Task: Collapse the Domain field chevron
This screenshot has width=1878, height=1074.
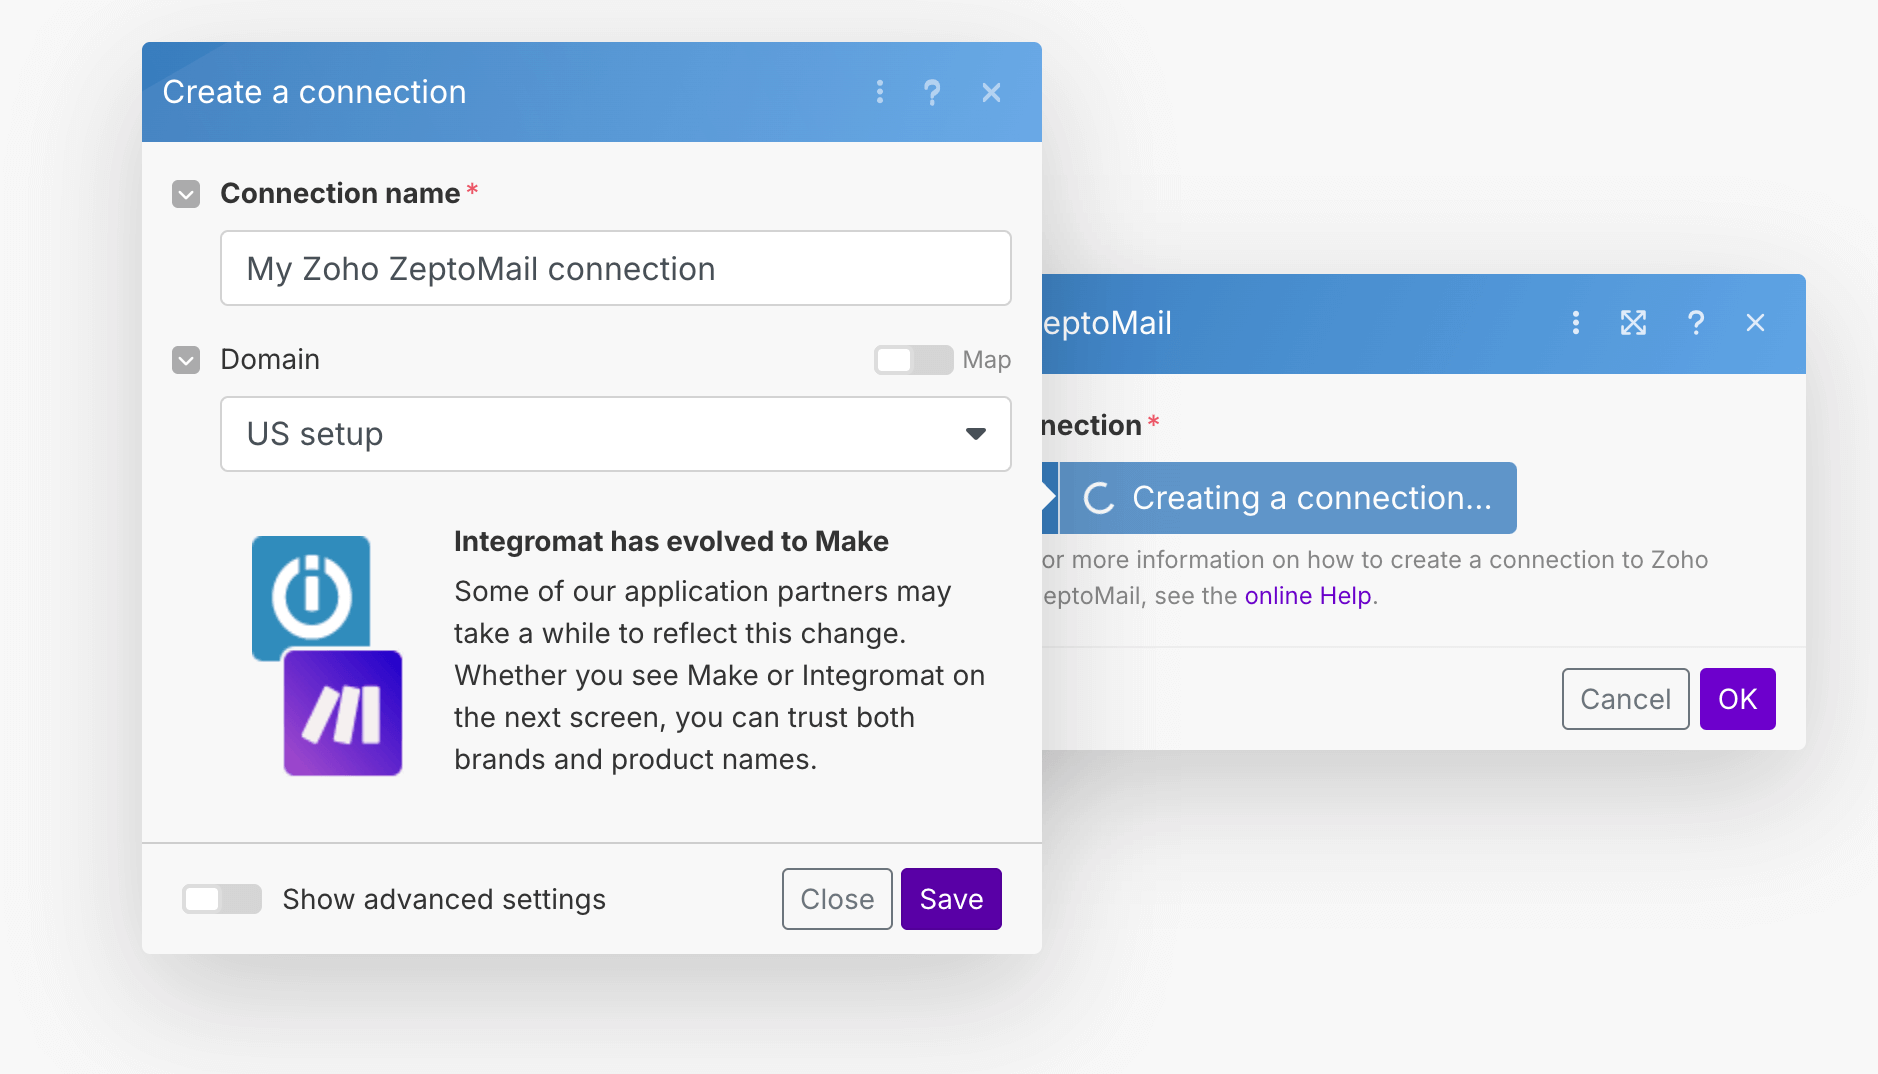Action: [186, 359]
